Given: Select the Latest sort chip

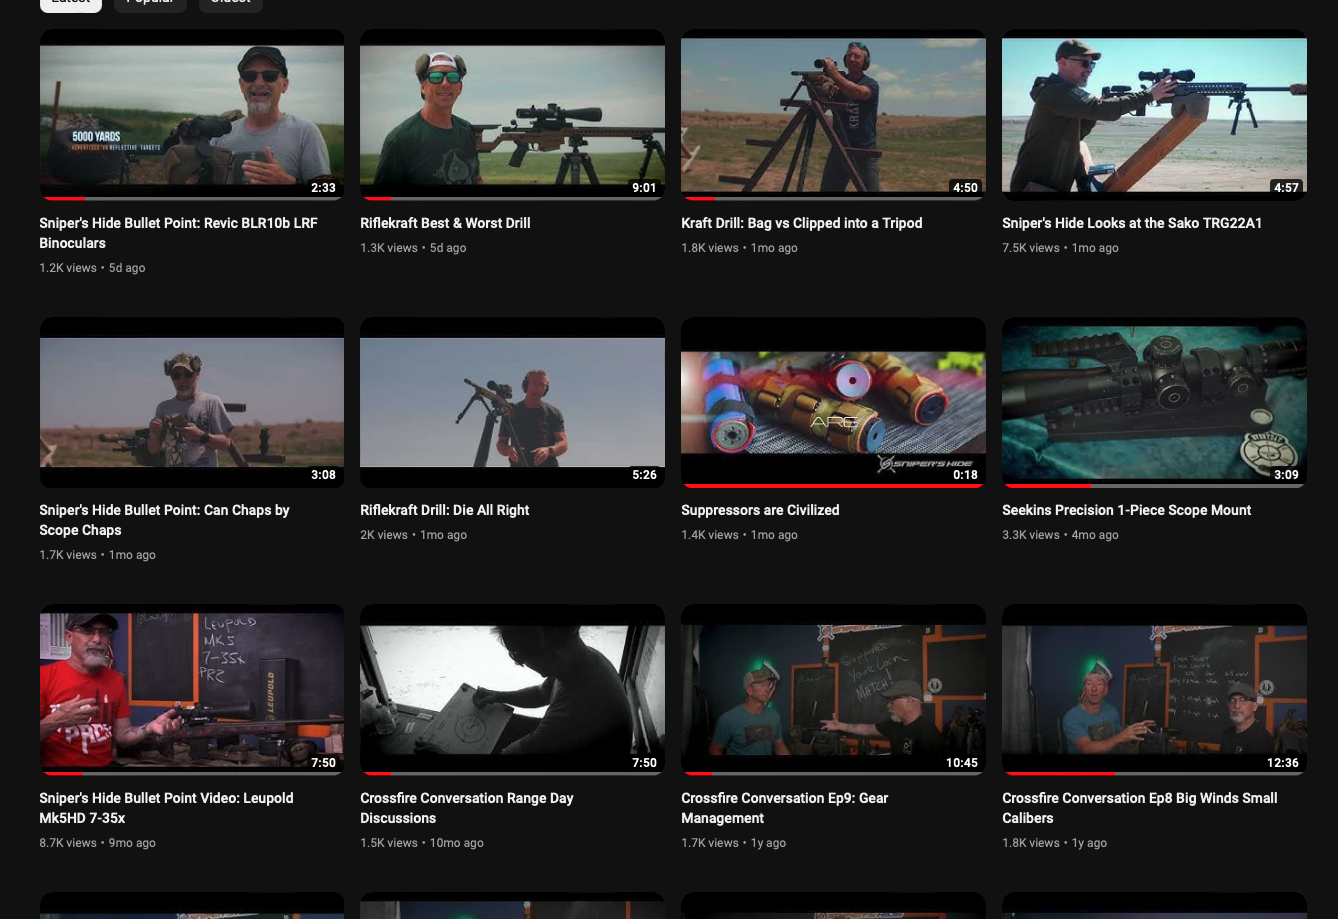Looking at the screenshot, I should click(x=70, y=3).
